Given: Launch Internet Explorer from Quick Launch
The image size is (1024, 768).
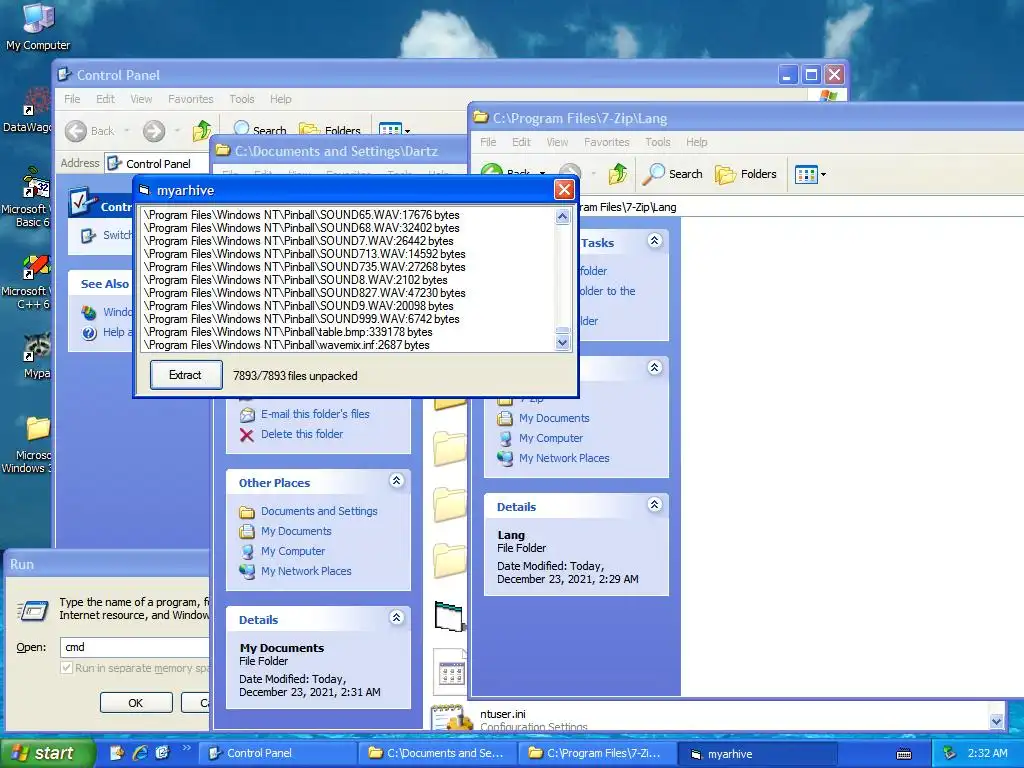Looking at the screenshot, I should coord(140,753).
